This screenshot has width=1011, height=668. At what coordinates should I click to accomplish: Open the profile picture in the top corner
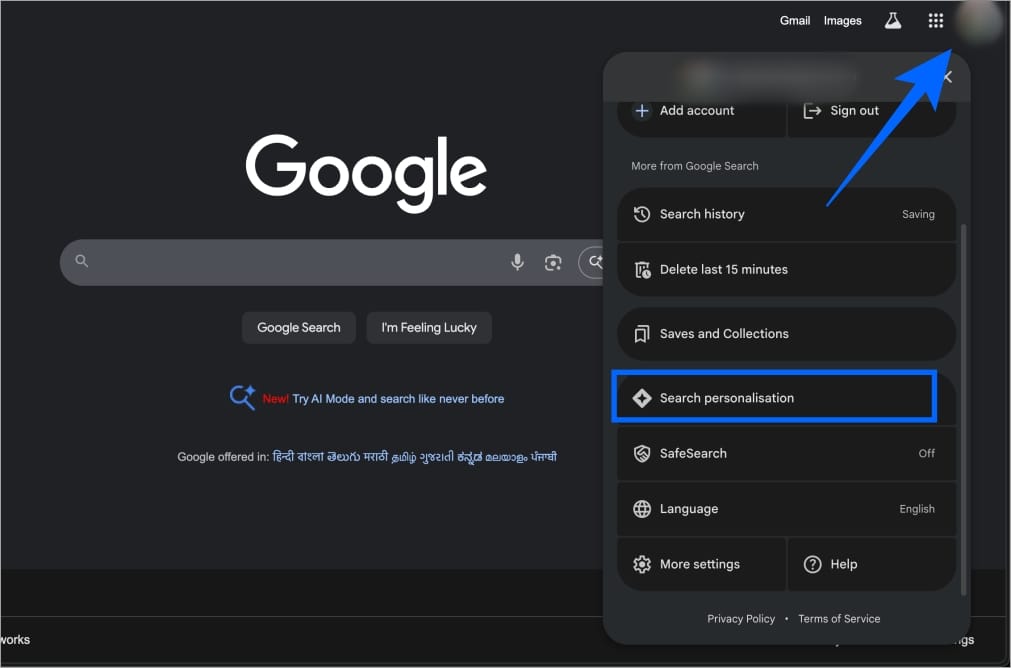point(979,22)
